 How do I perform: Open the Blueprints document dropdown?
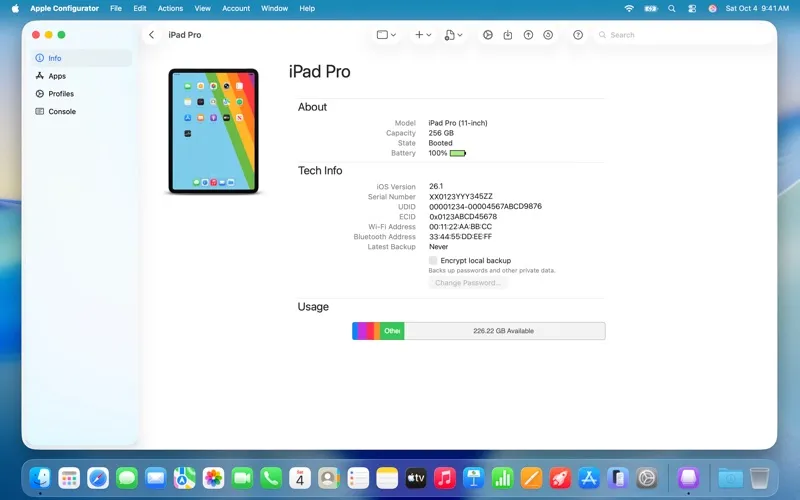pos(453,35)
